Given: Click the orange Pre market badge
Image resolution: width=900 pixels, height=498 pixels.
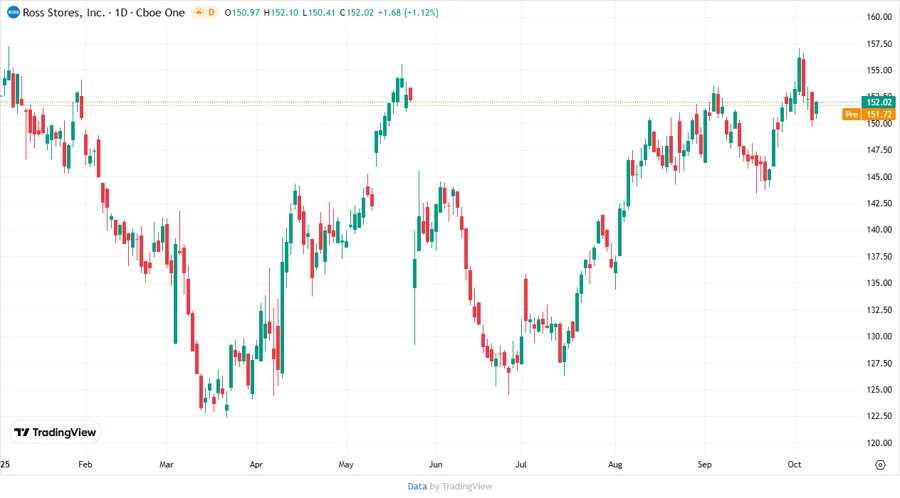Looking at the screenshot, I should [x=851, y=115].
